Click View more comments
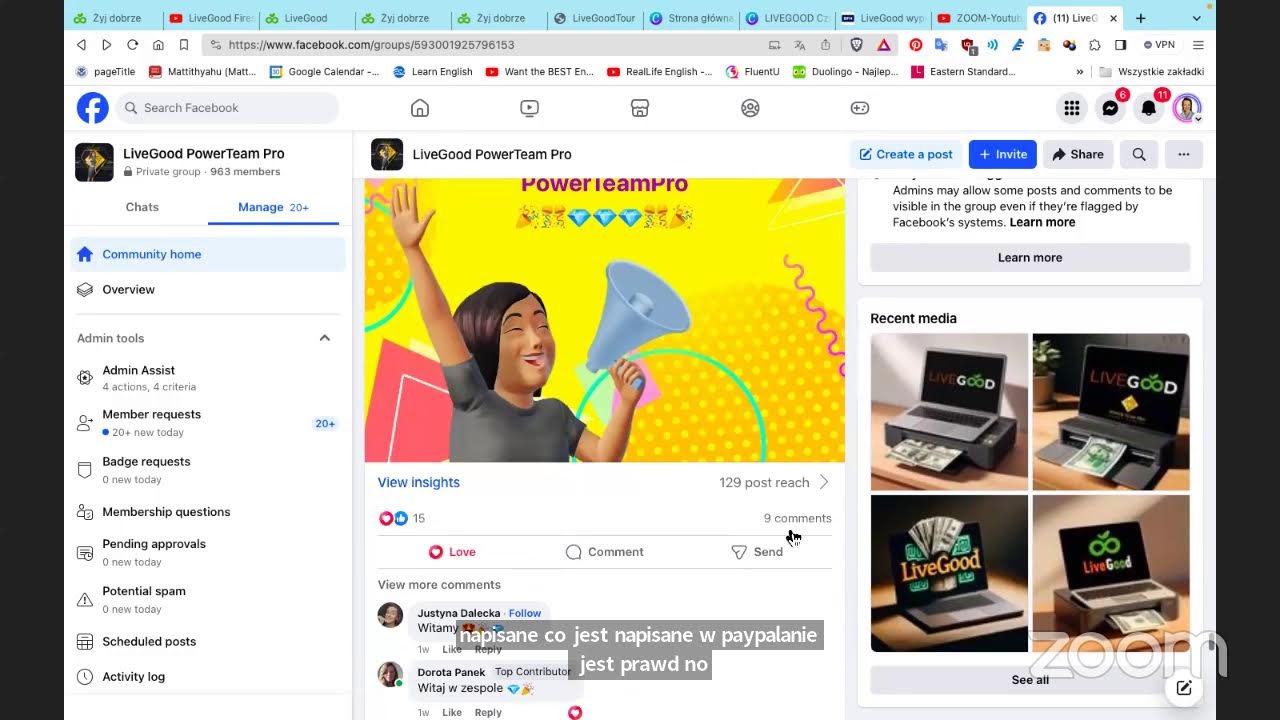1280x720 pixels. [x=439, y=585]
